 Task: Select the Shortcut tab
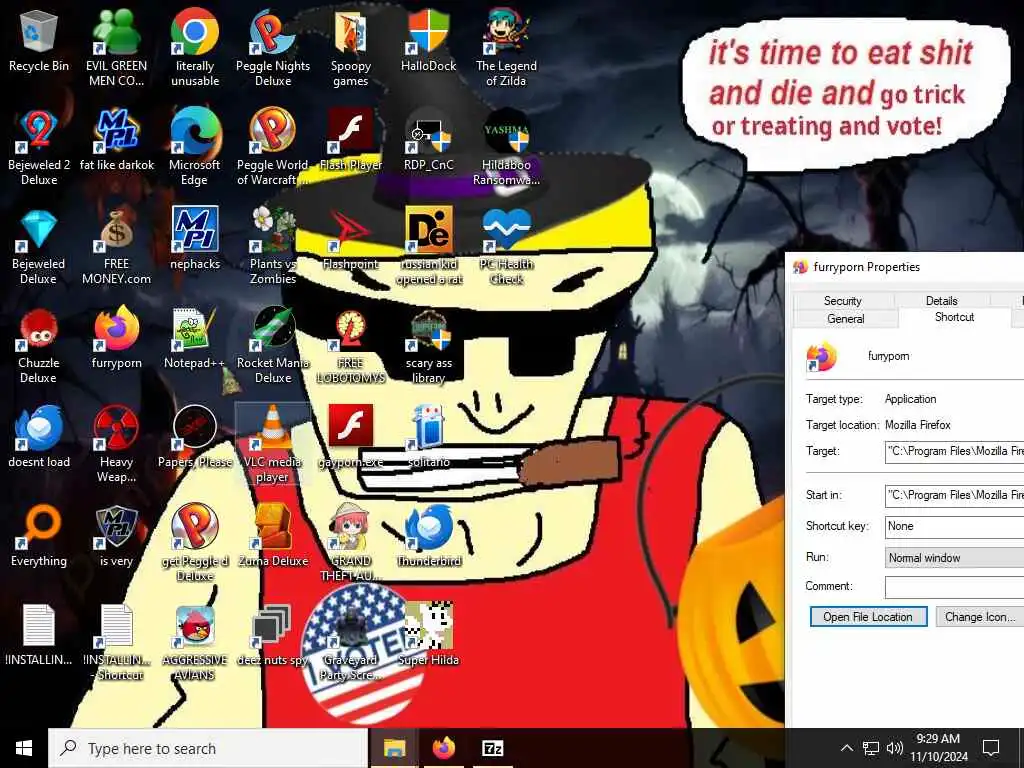(x=954, y=317)
